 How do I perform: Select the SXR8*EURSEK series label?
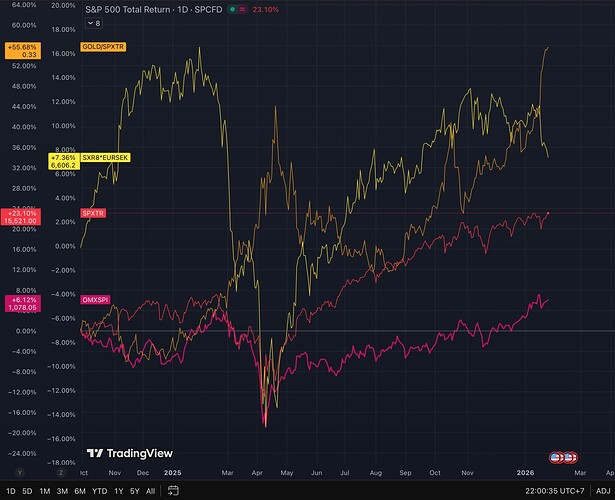pos(105,158)
